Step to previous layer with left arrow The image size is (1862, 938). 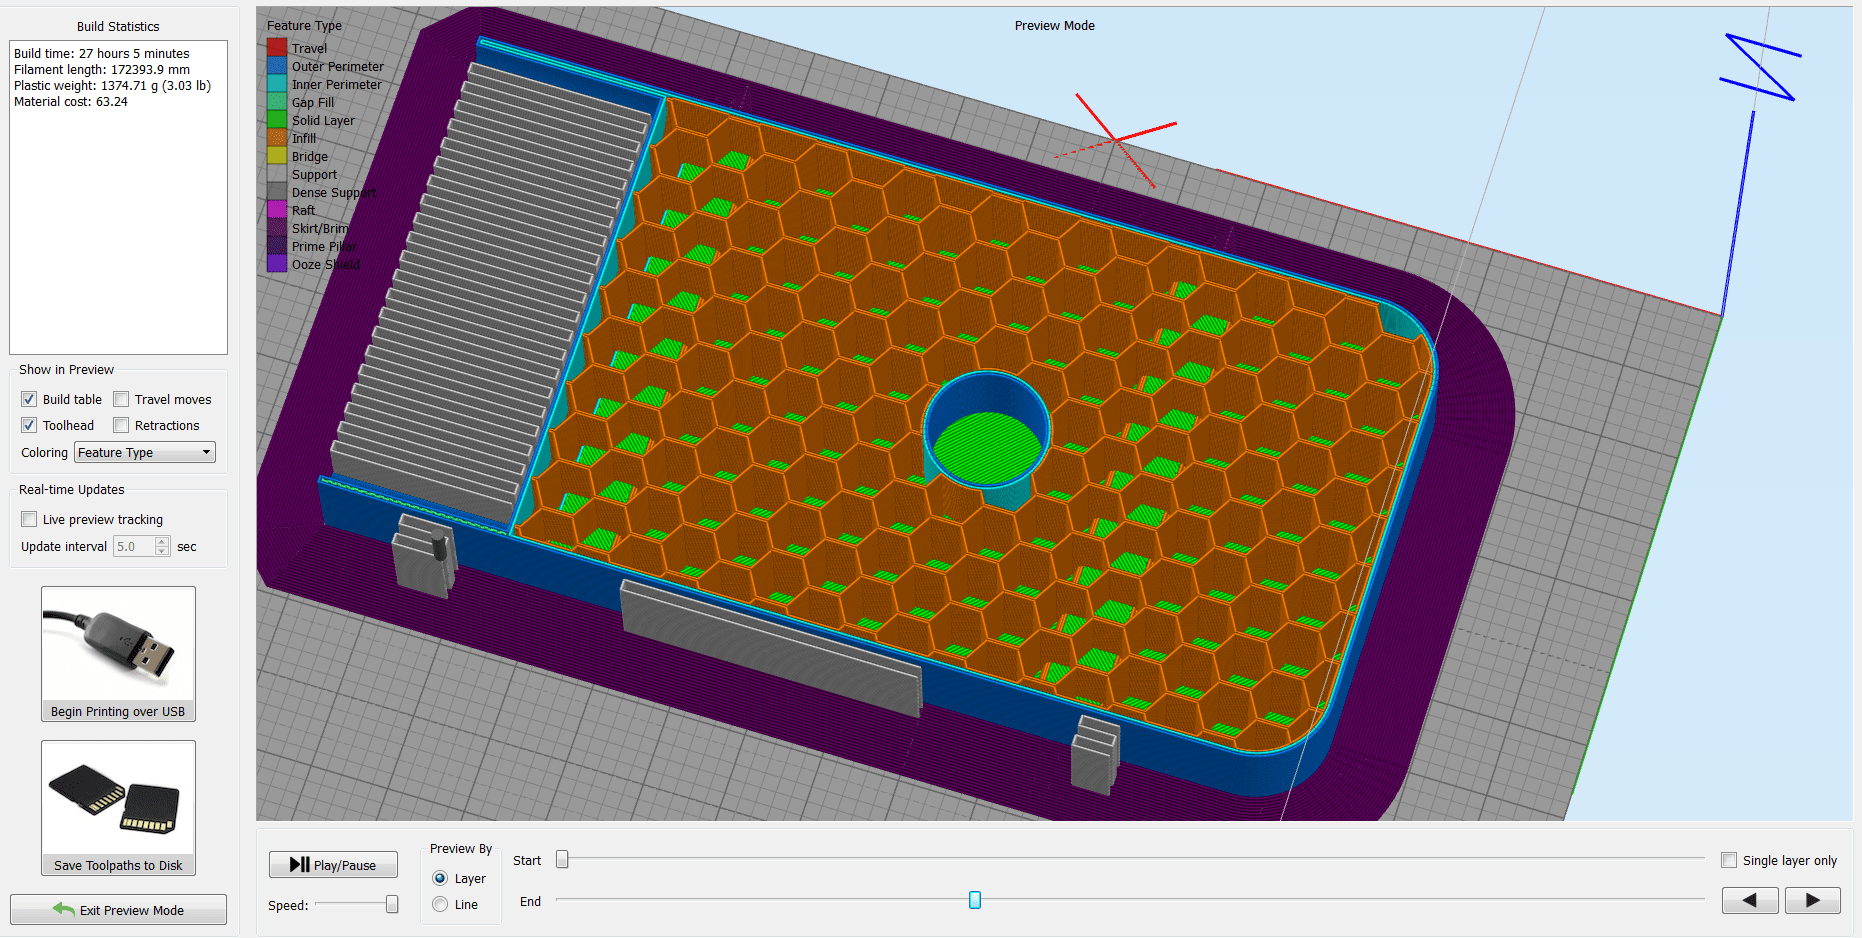click(x=1749, y=900)
